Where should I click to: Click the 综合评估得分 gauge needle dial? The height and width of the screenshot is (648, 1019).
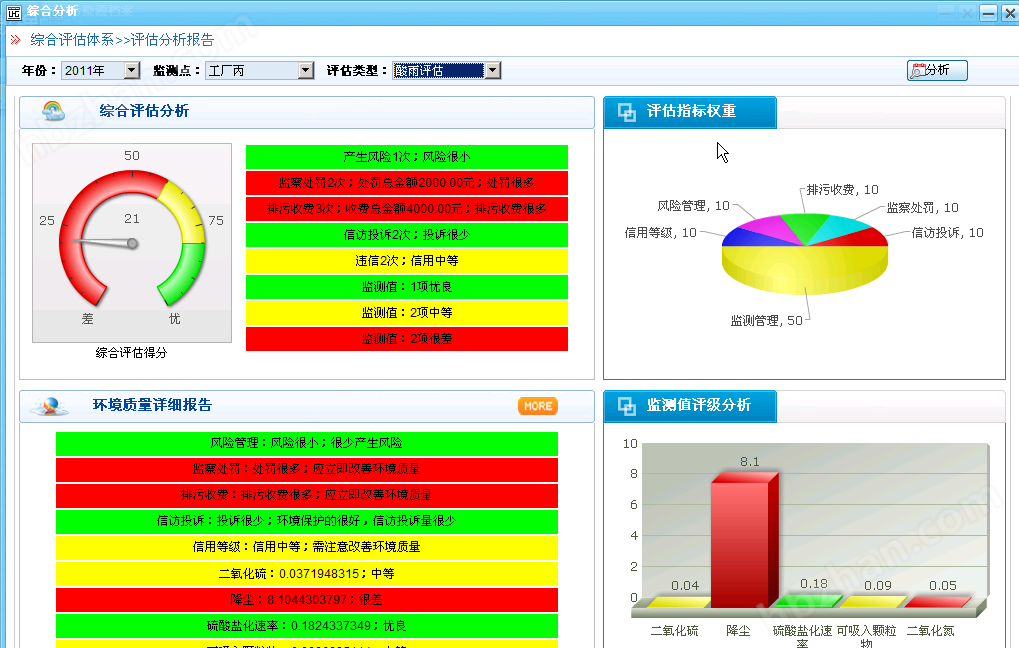pyautogui.click(x=132, y=243)
